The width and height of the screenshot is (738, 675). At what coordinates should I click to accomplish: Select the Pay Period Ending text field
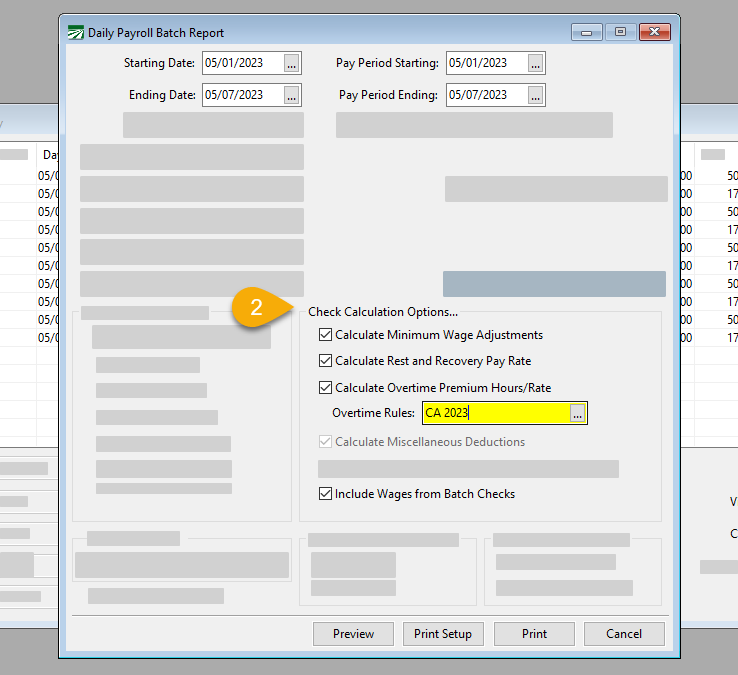click(485, 95)
